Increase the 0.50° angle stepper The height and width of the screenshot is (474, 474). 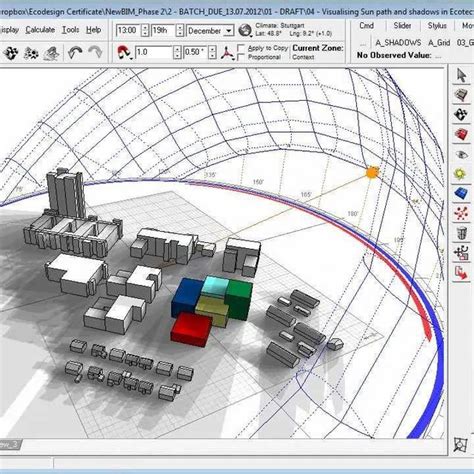(x=212, y=49)
